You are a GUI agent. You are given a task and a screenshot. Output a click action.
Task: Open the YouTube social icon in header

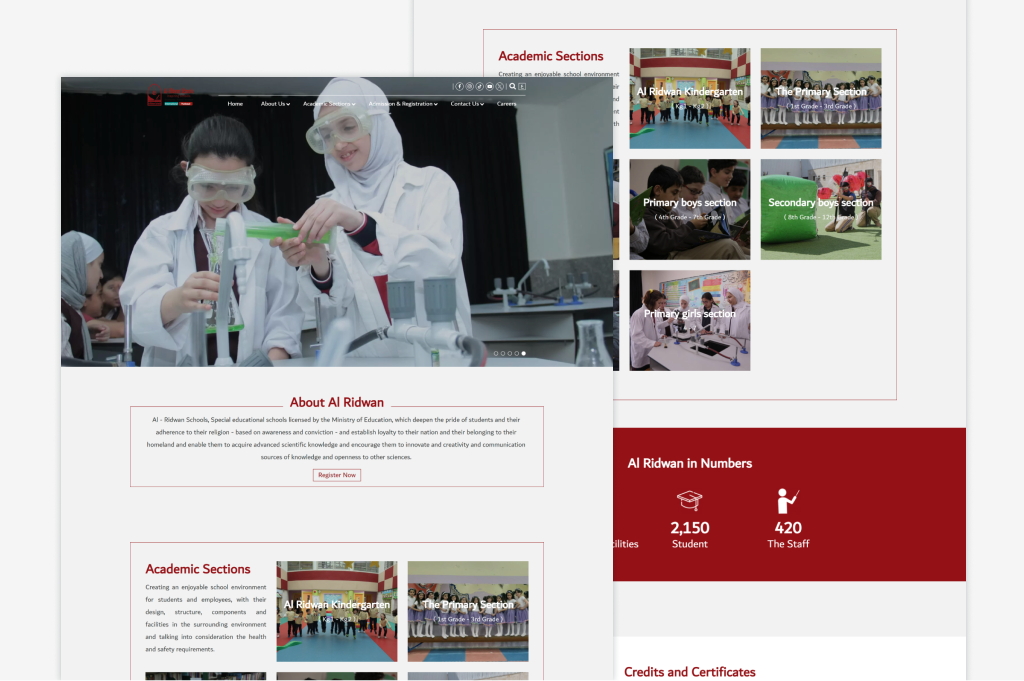(x=490, y=86)
